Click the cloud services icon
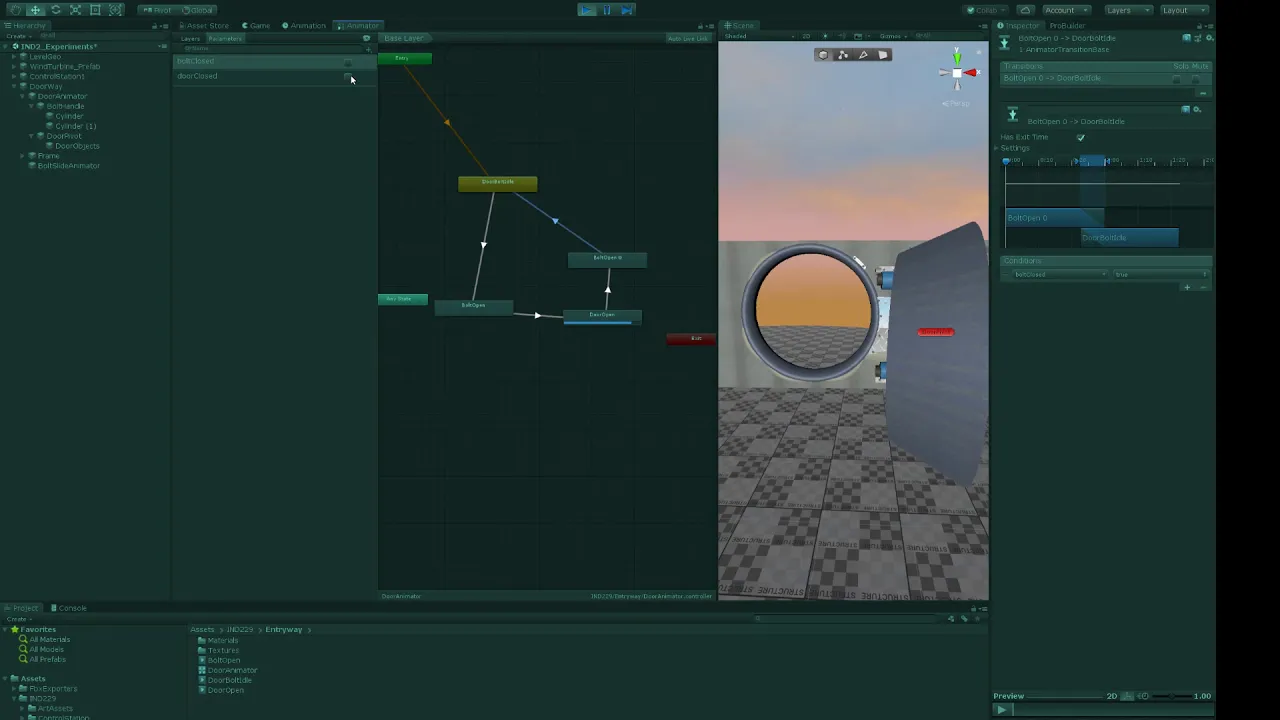1280x720 pixels. point(1025,10)
